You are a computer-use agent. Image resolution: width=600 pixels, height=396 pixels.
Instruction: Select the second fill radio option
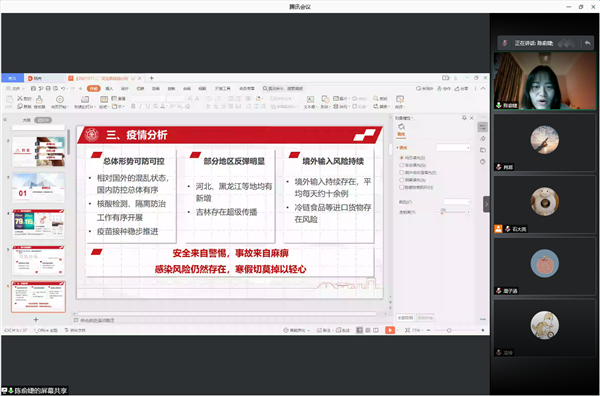pos(401,165)
